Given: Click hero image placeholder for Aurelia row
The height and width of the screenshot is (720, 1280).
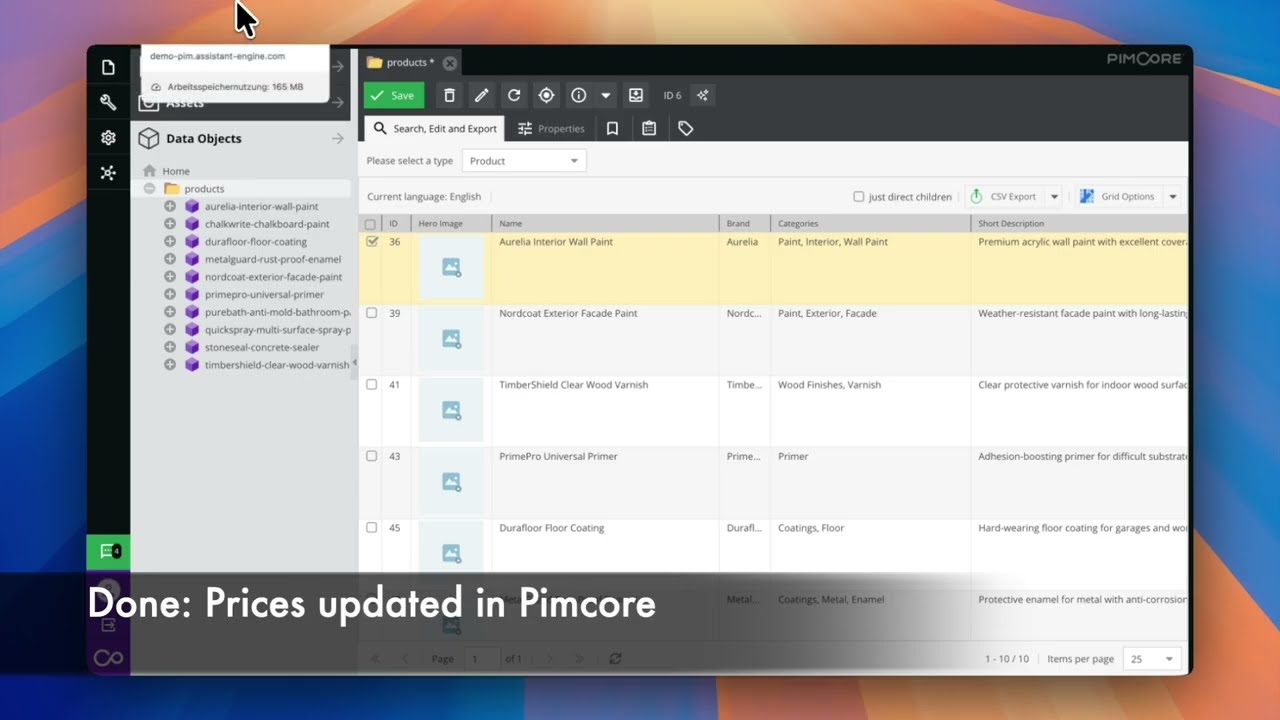Looking at the screenshot, I should (x=451, y=267).
